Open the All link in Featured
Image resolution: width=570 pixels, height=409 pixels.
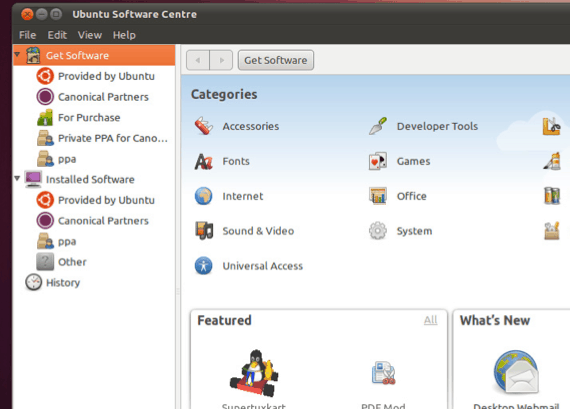[430, 320]
